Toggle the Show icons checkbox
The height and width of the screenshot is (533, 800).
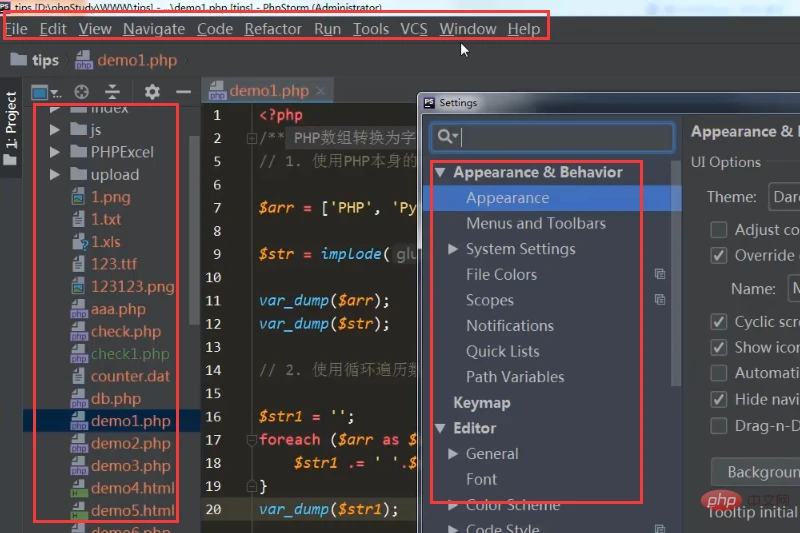[x=719, y=347]
